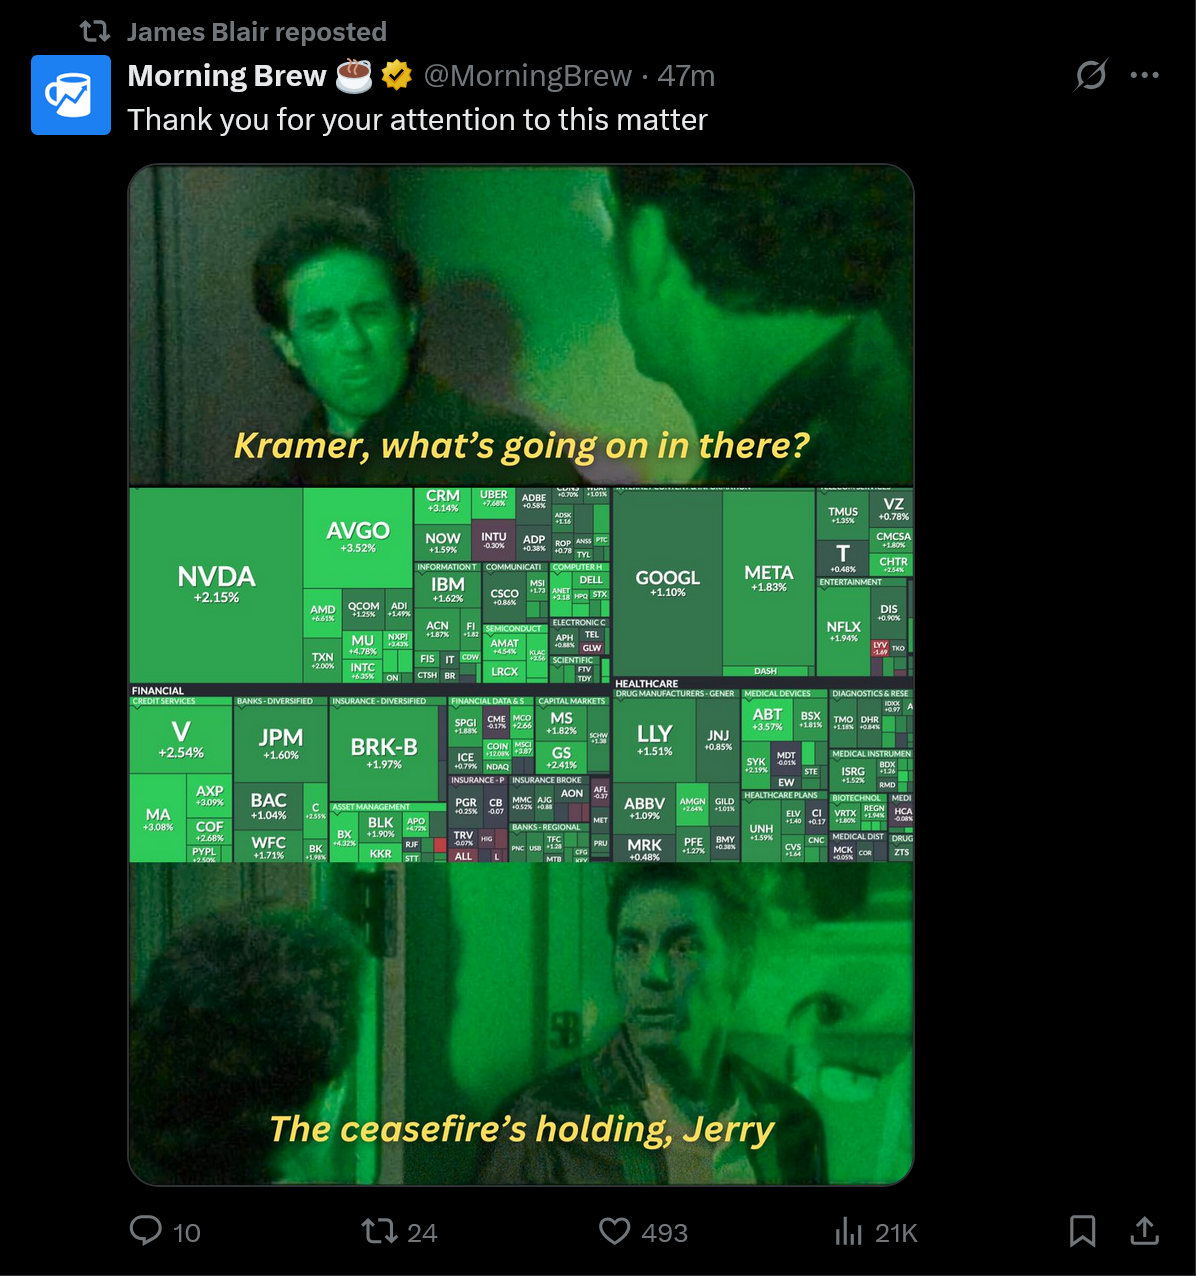Open the three-dot more options menu
The height and width of the screenshot is (1276, 1196).
(x=1144, y=75)
